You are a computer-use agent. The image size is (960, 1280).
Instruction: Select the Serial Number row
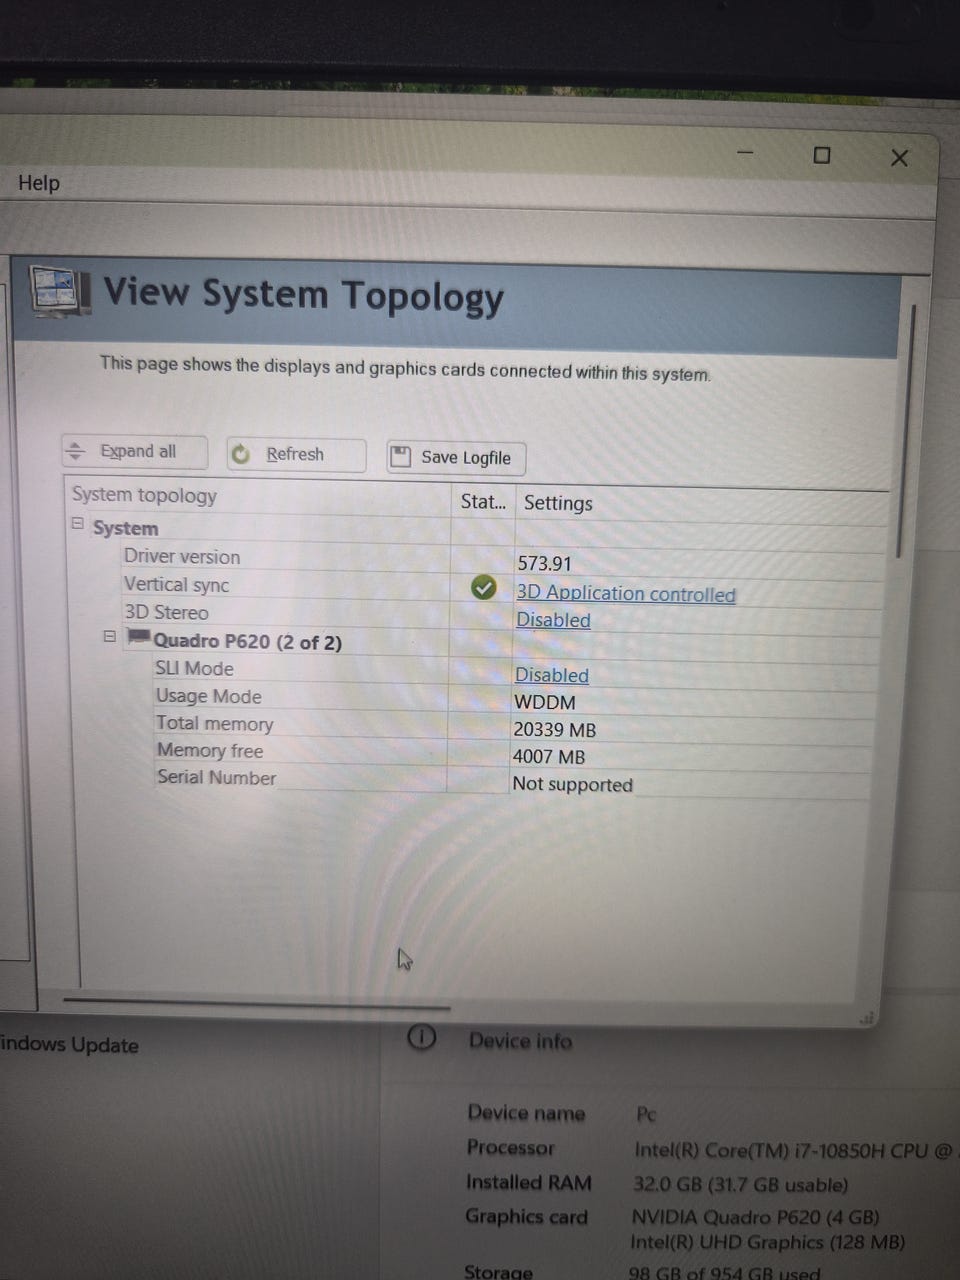pos(512,780)
